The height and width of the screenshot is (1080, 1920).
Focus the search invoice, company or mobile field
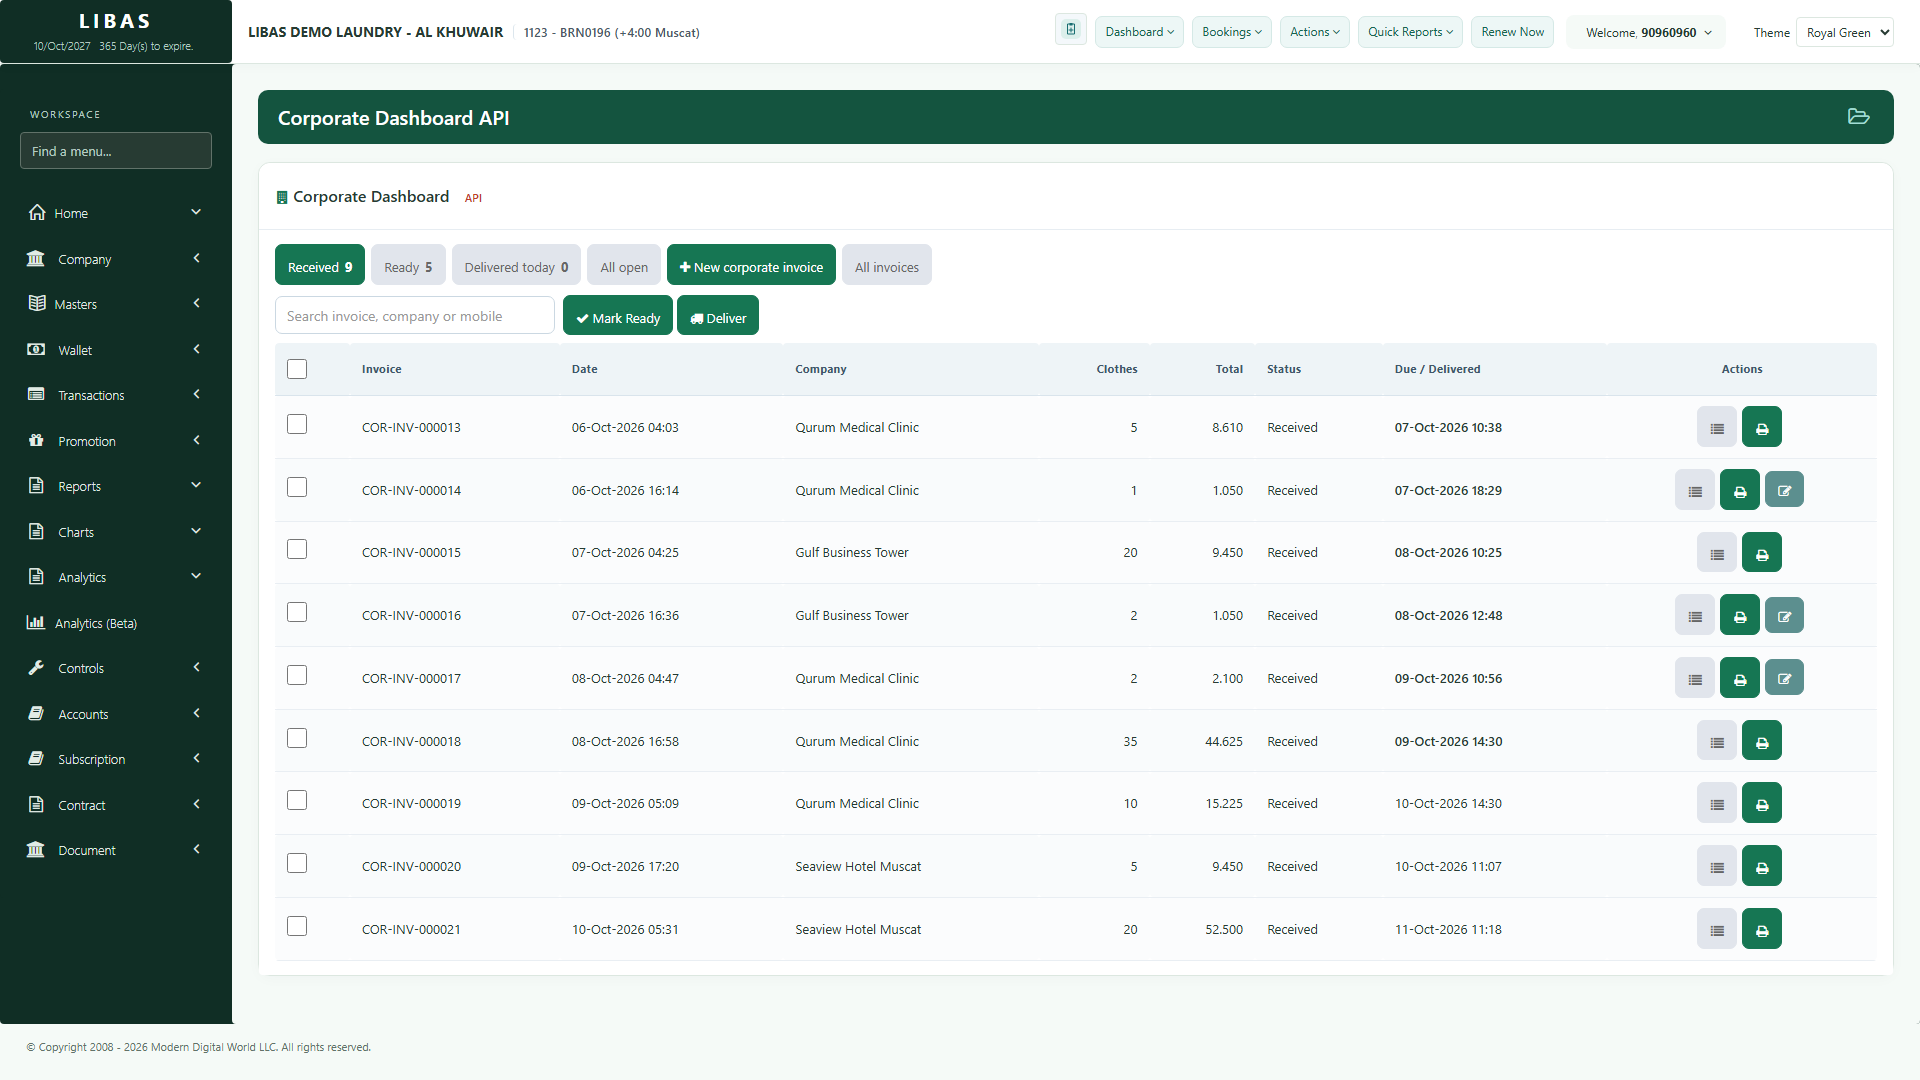[x=414, y=316]
